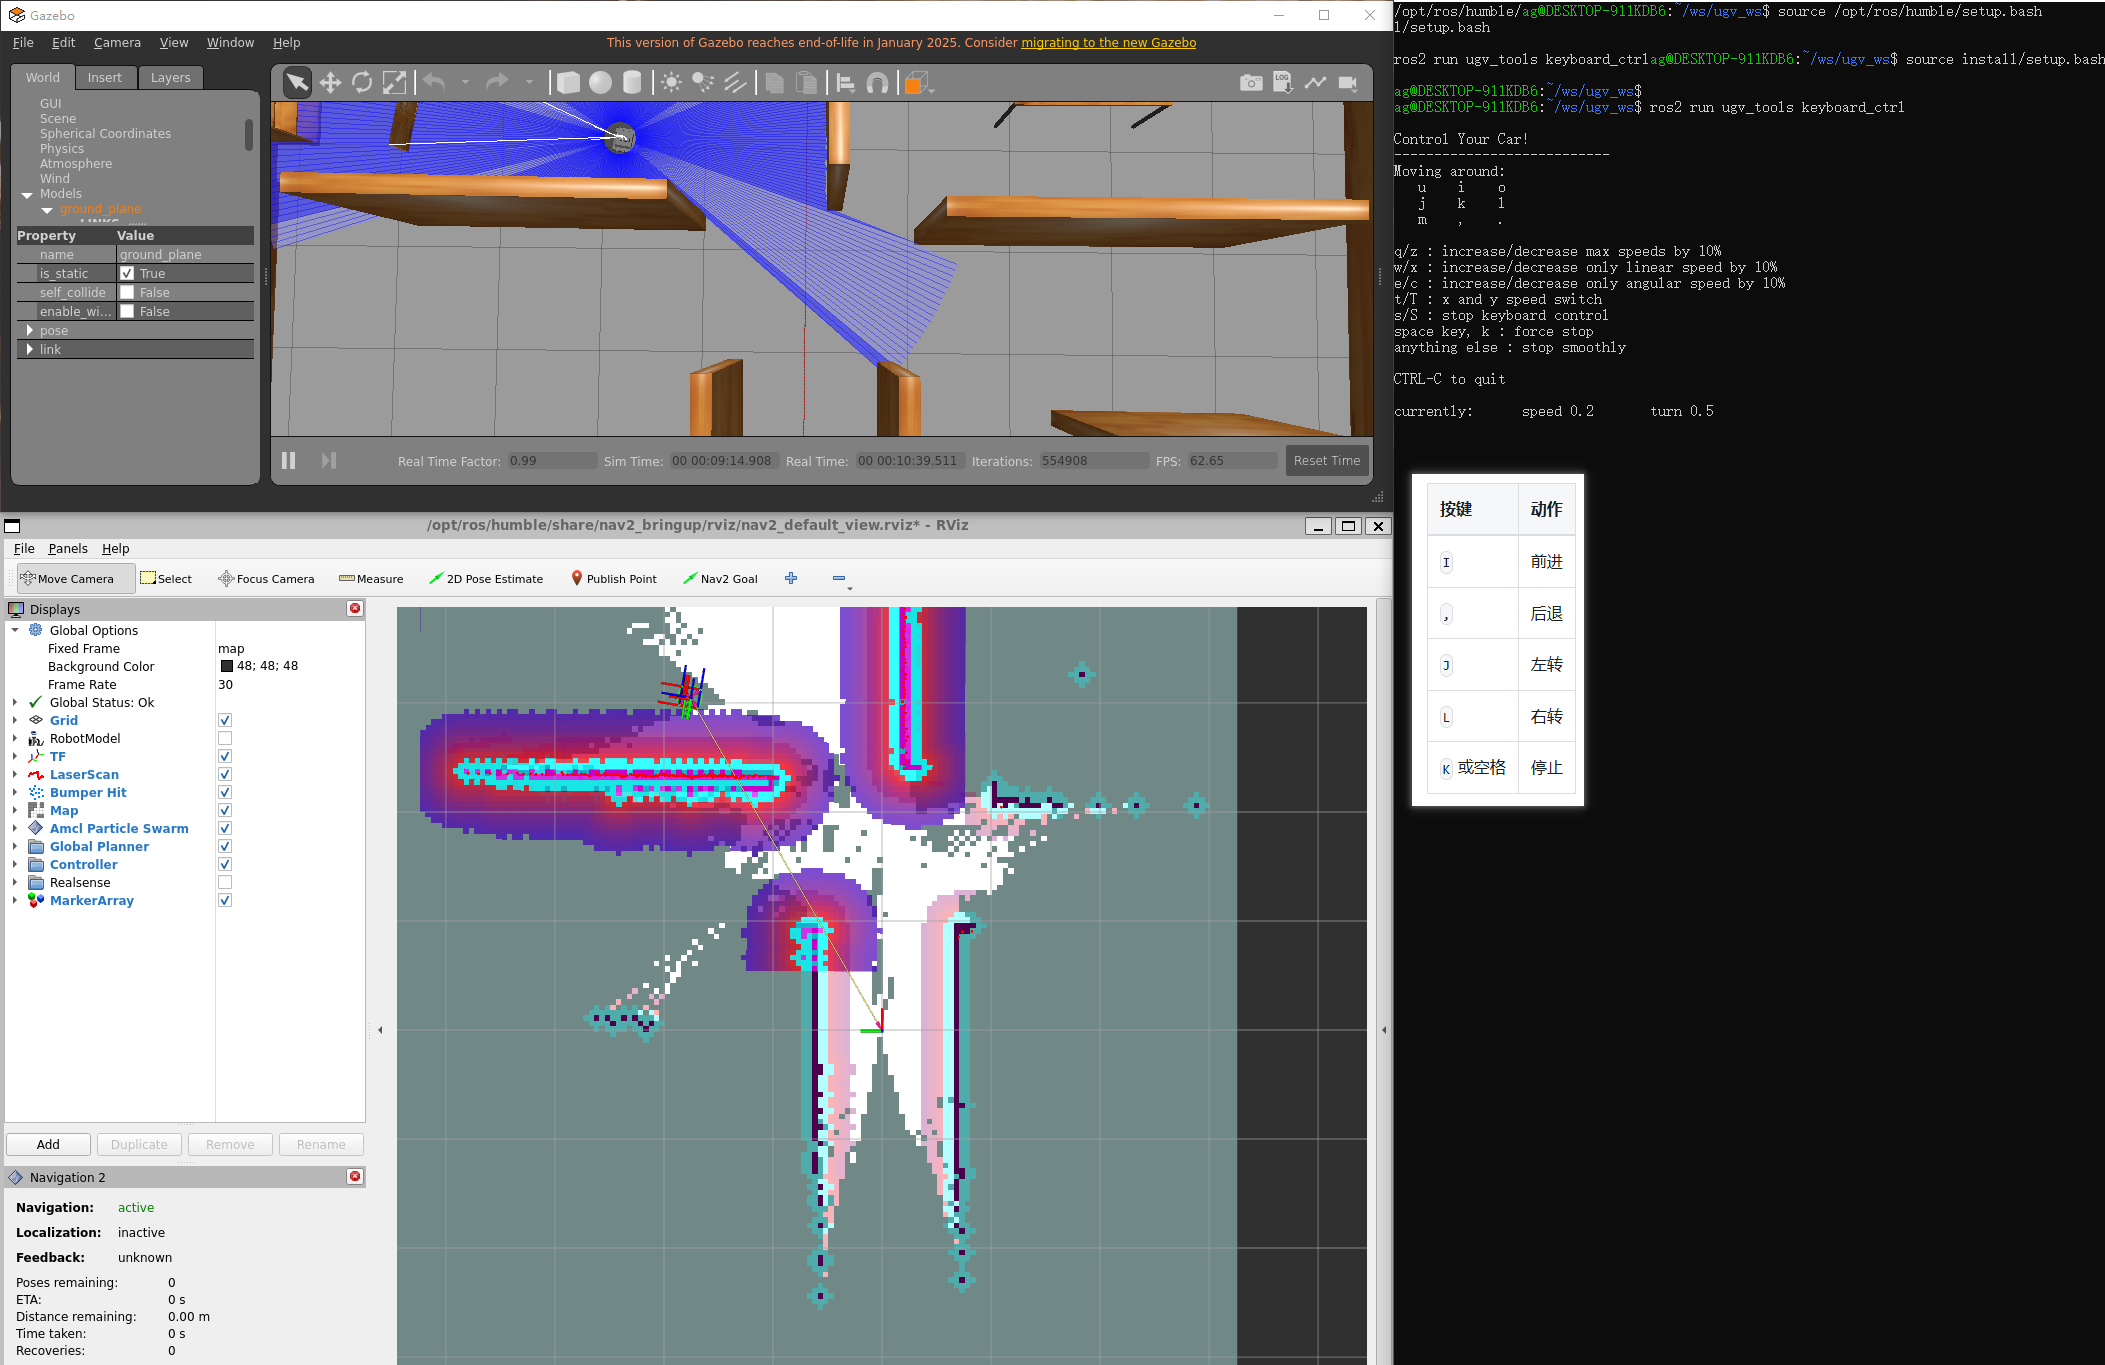
Task: Pause the Gazebo simulation
Action: click(x=288, y=460)
